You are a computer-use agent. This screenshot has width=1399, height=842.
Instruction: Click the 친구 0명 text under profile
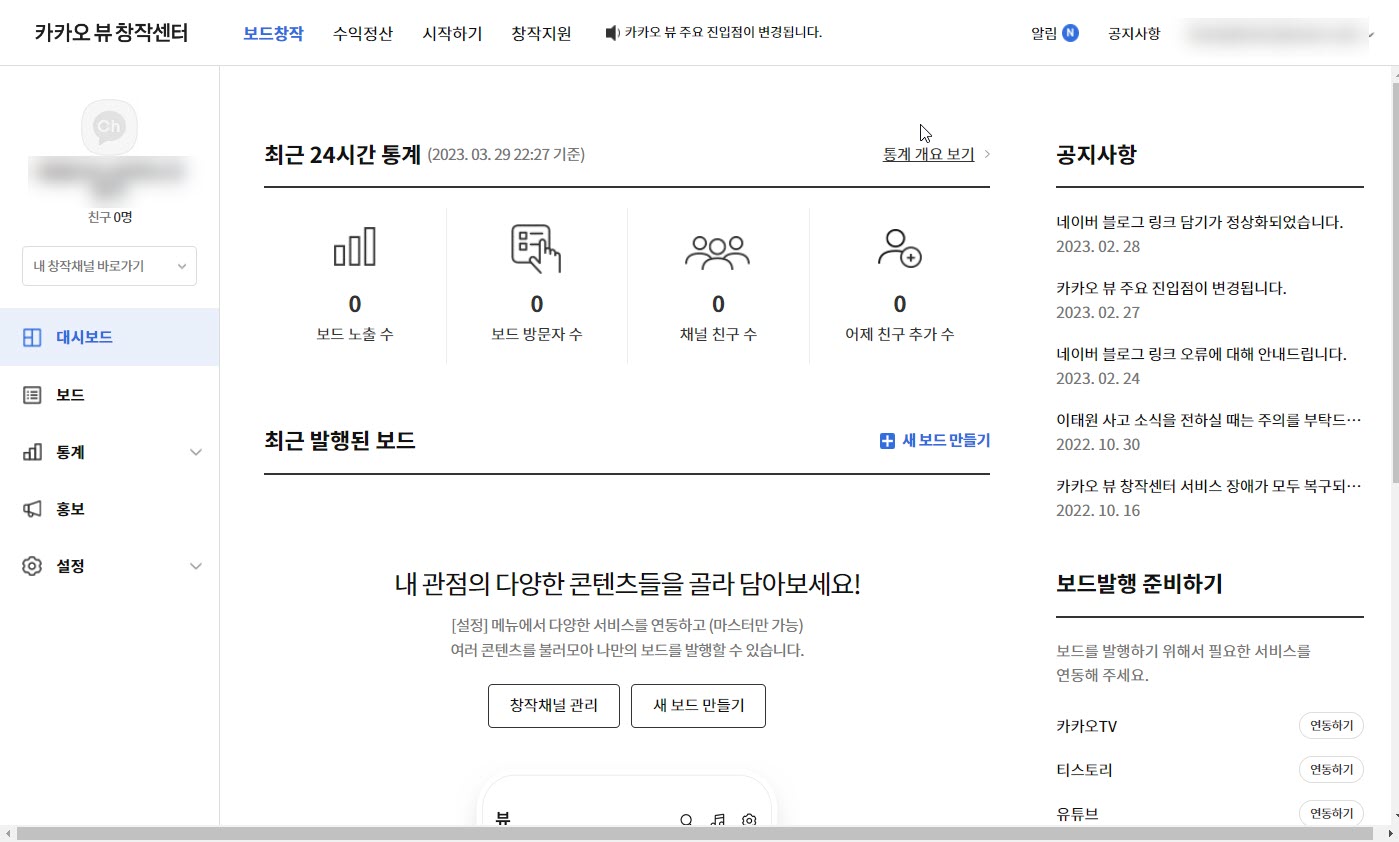tap(109, 217)
